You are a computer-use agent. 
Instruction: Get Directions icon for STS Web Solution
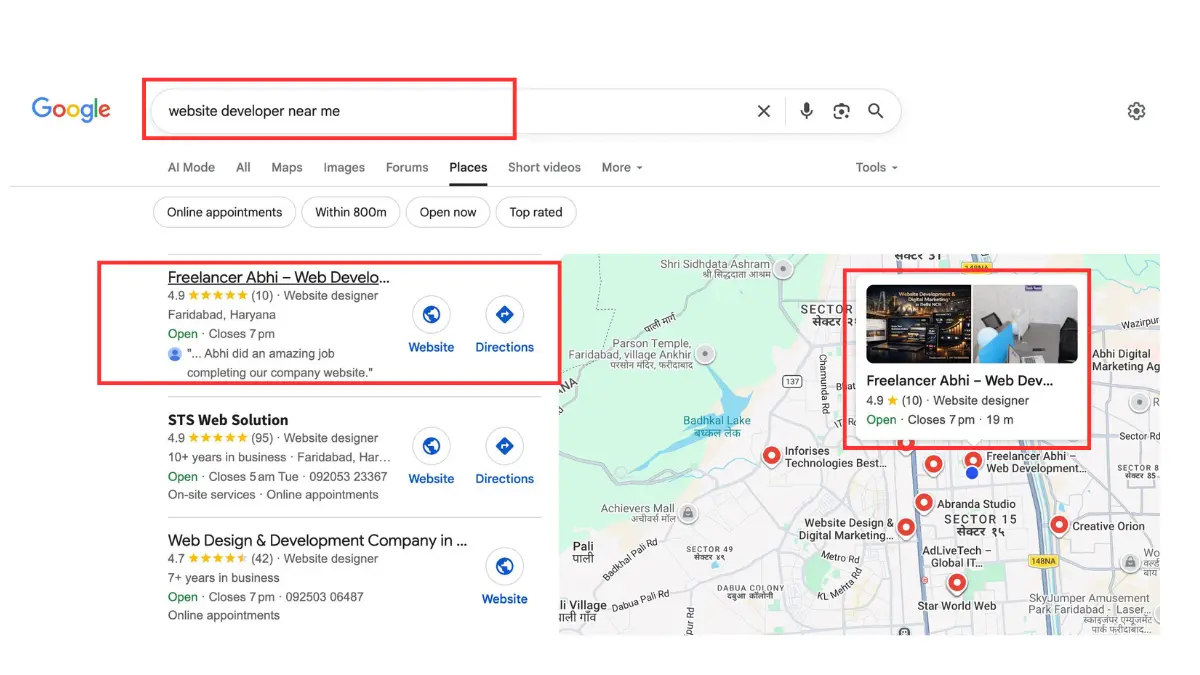[504, 446]
